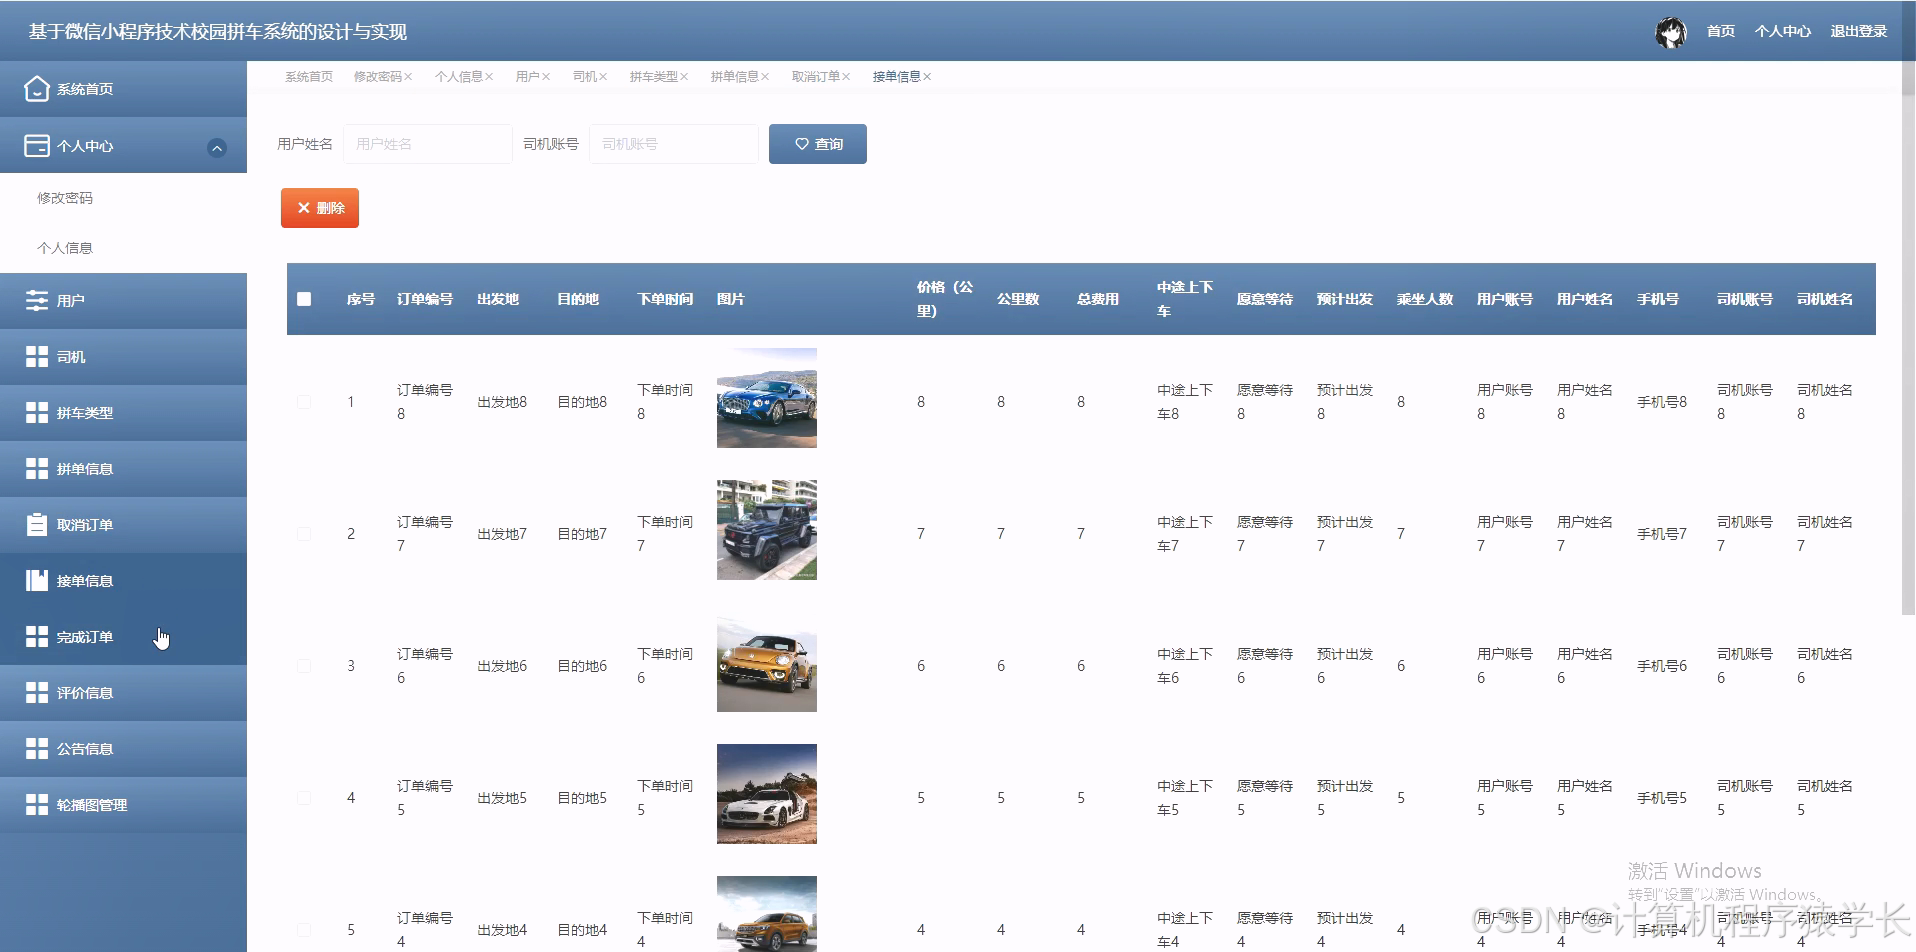Open 个人中心 link in header
Image resolution: width=1916 pixels, height=952 pixels.
1782,32
